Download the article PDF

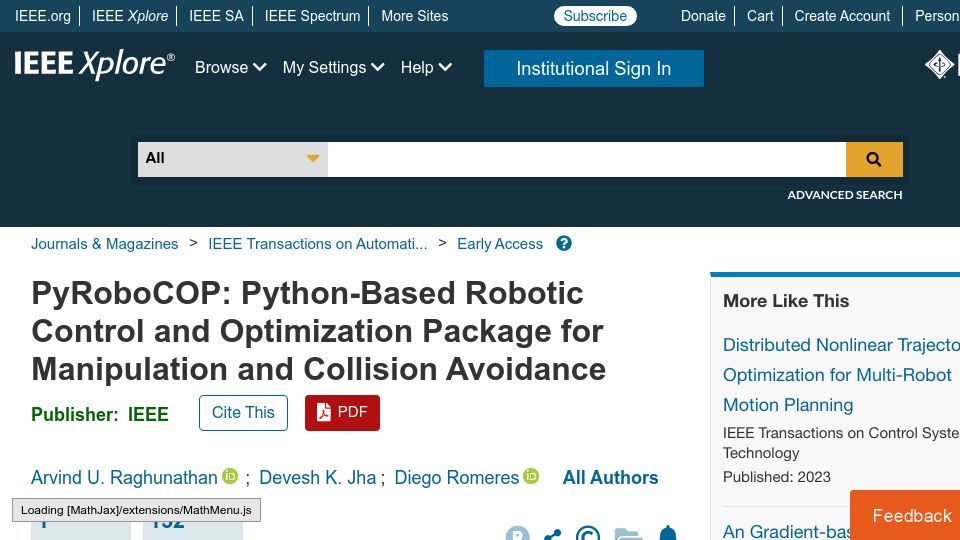pyautogui.click(x=342, y=413)
